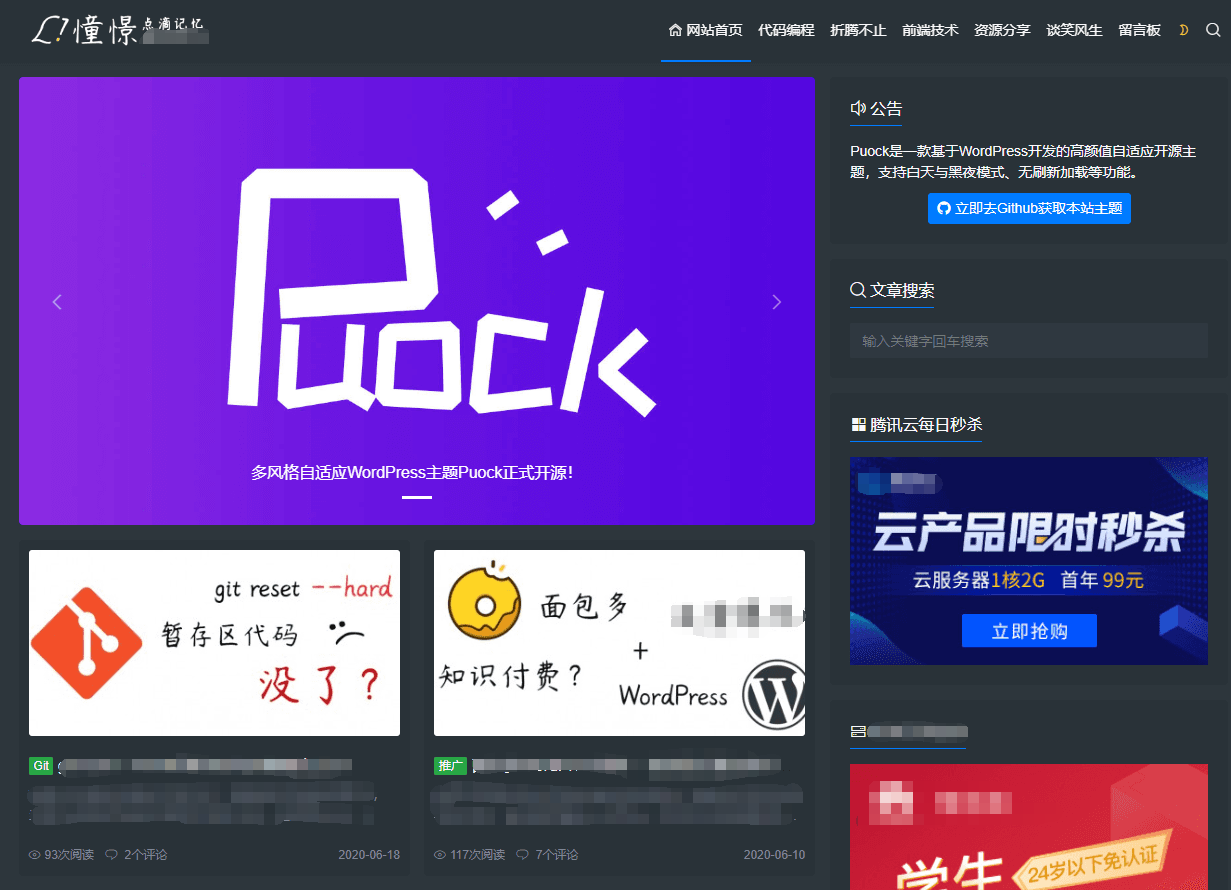Click 立即去Github获取本站主题 button

(1029, 208)
